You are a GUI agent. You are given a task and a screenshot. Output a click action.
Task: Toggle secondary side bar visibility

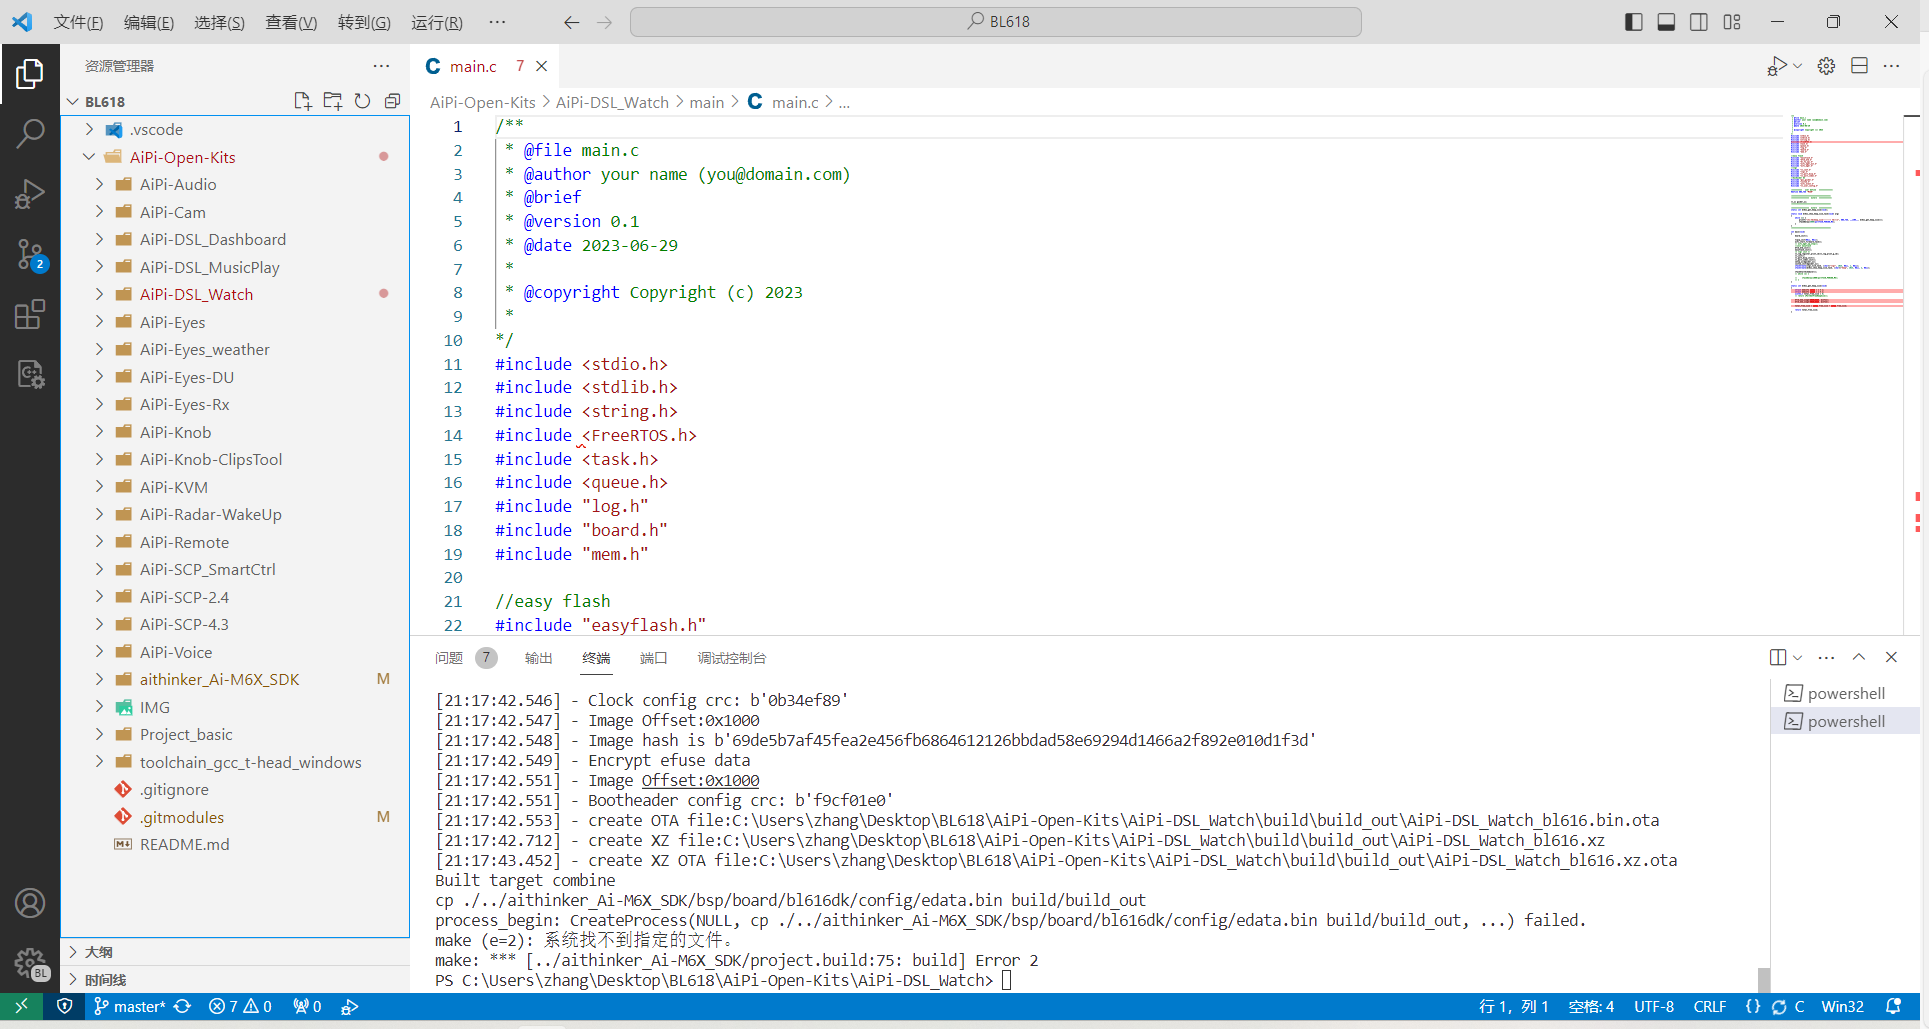[x=1699, y=22]
